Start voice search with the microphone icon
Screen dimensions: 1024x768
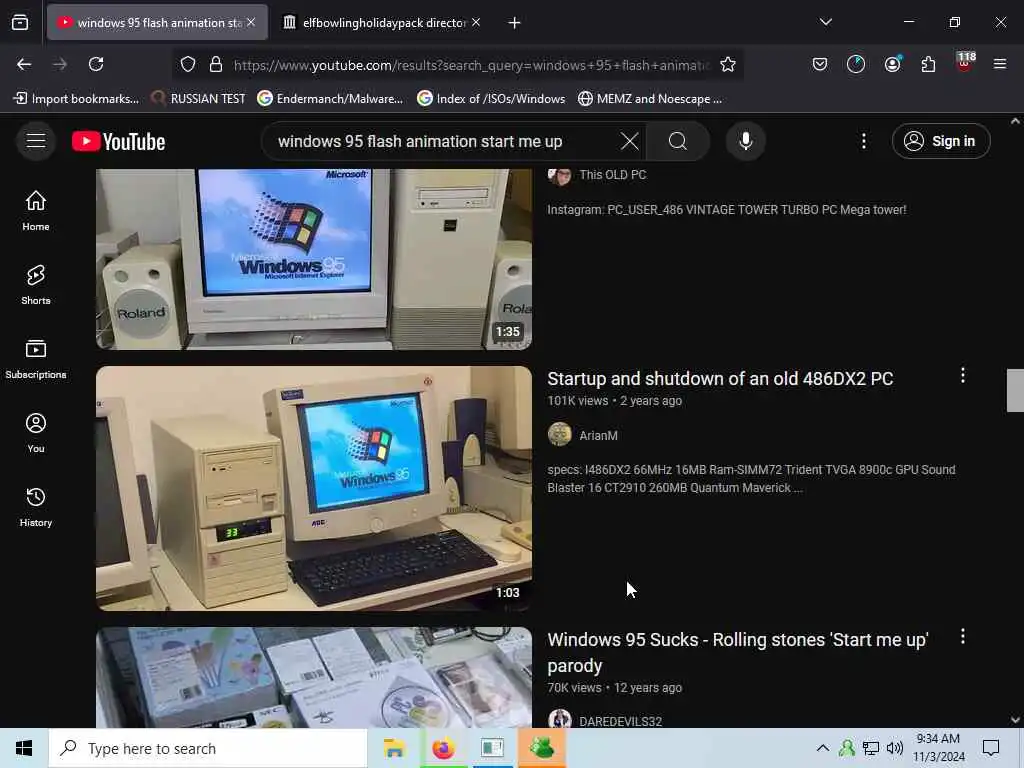[x=745, y=141]
